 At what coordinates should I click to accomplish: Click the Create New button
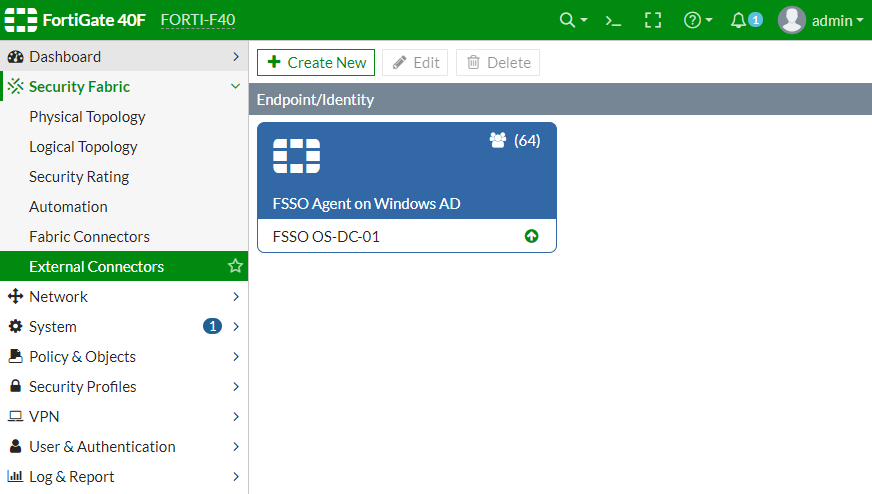pos(316,62)
